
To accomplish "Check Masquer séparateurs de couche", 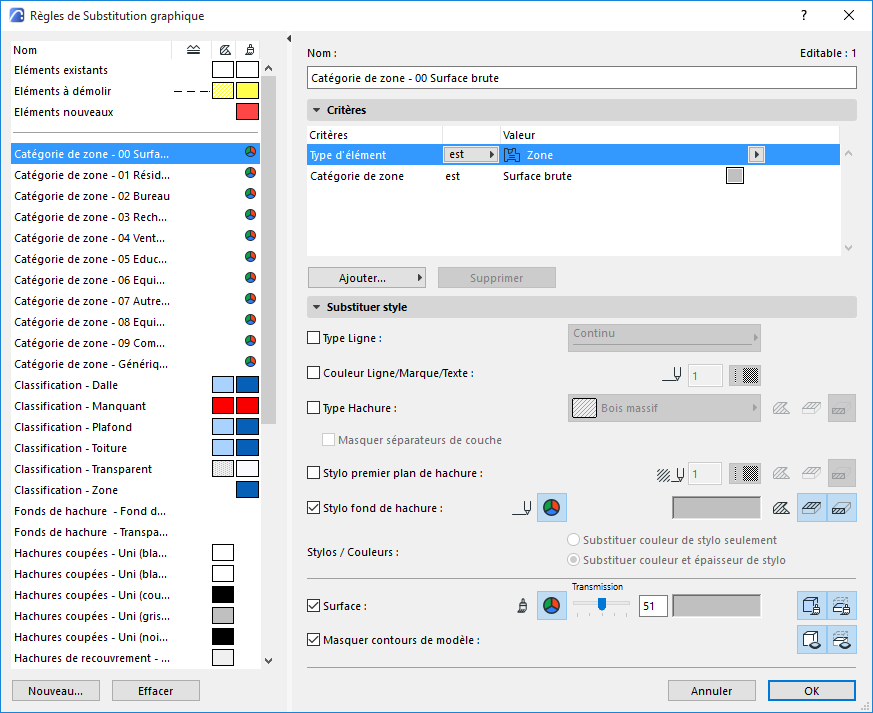I will (328, 440).
